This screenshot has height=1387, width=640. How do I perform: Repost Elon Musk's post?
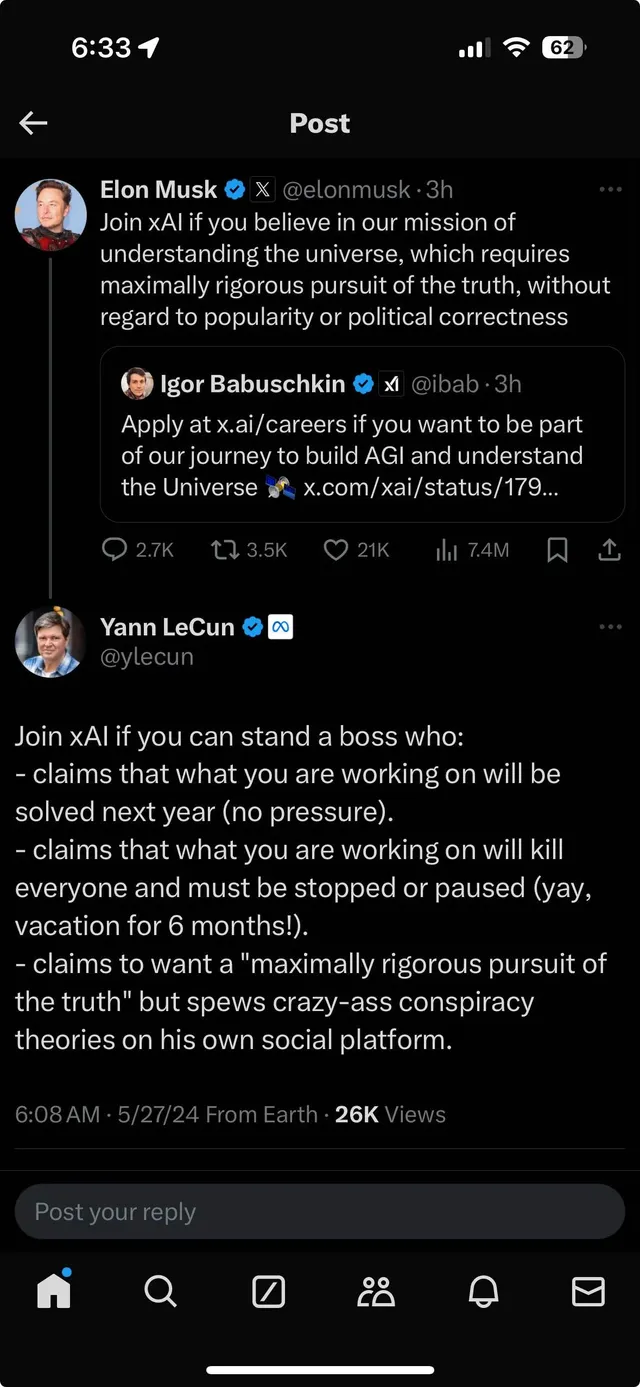(x=224, y=550)
